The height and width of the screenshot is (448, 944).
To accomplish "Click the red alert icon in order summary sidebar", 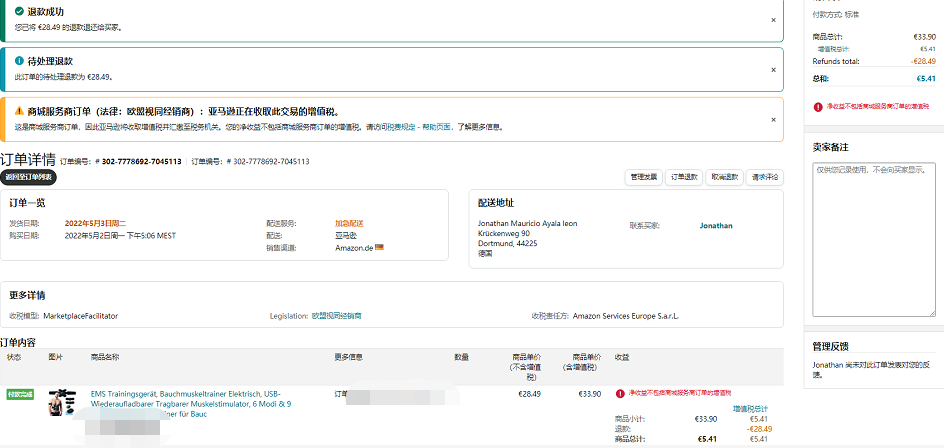I will coord(818,106).
